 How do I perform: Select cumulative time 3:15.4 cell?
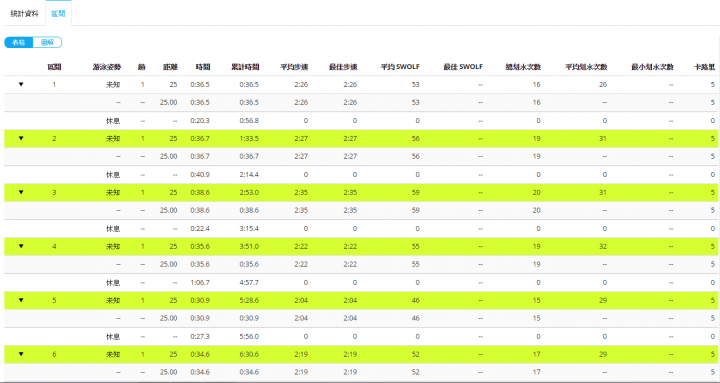[x=249, y=229]
